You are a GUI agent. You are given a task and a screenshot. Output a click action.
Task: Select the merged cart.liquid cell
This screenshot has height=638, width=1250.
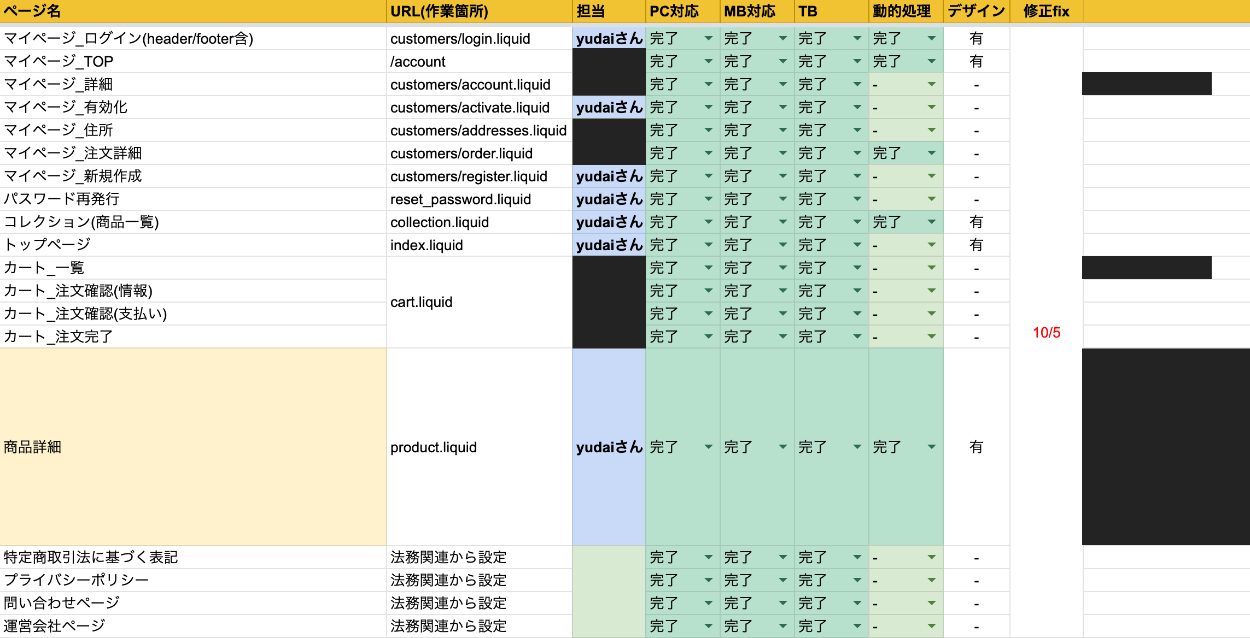[x=478, y=302]
